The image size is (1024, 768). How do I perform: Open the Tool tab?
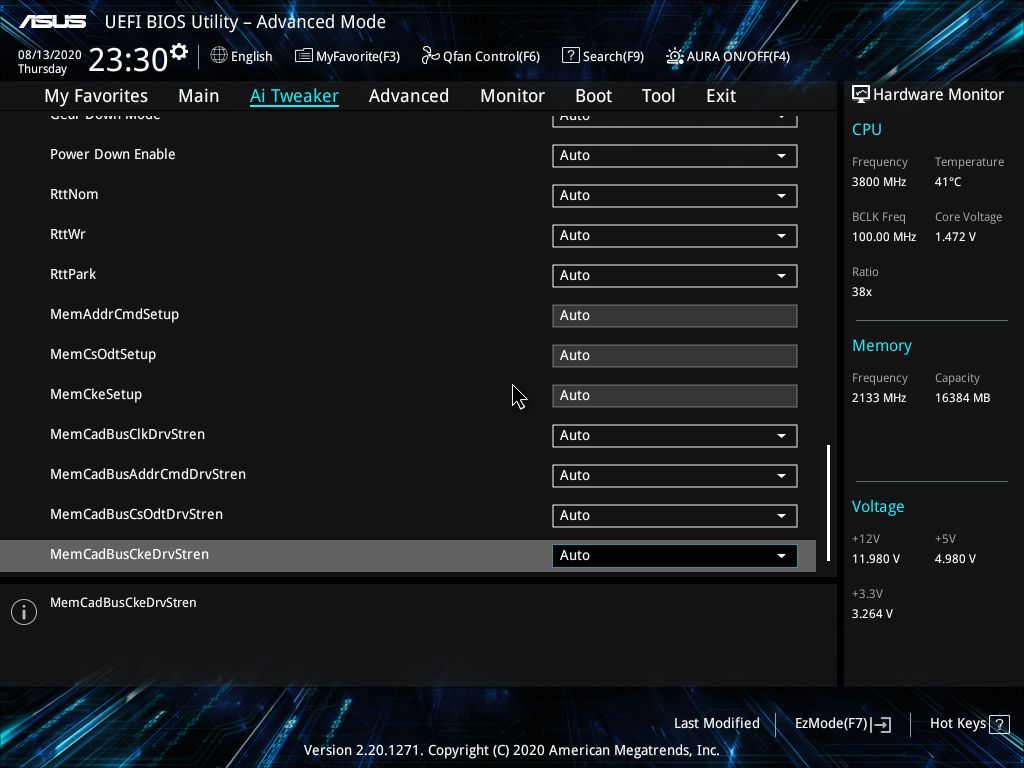tap(658, 96)
